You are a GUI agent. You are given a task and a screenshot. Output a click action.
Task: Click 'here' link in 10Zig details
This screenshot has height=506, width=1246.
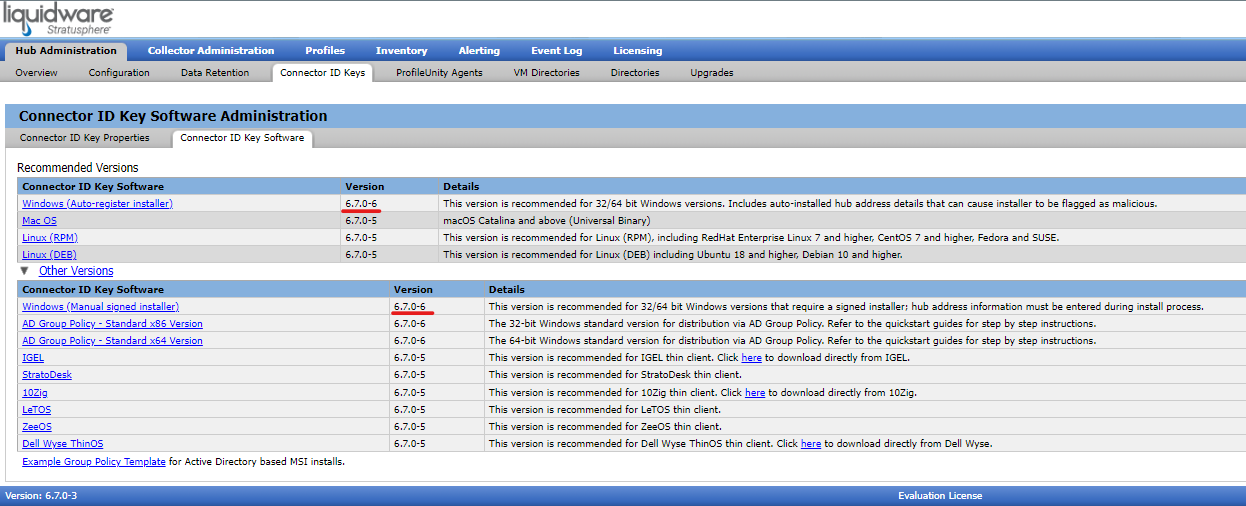(x=755, y=392)
